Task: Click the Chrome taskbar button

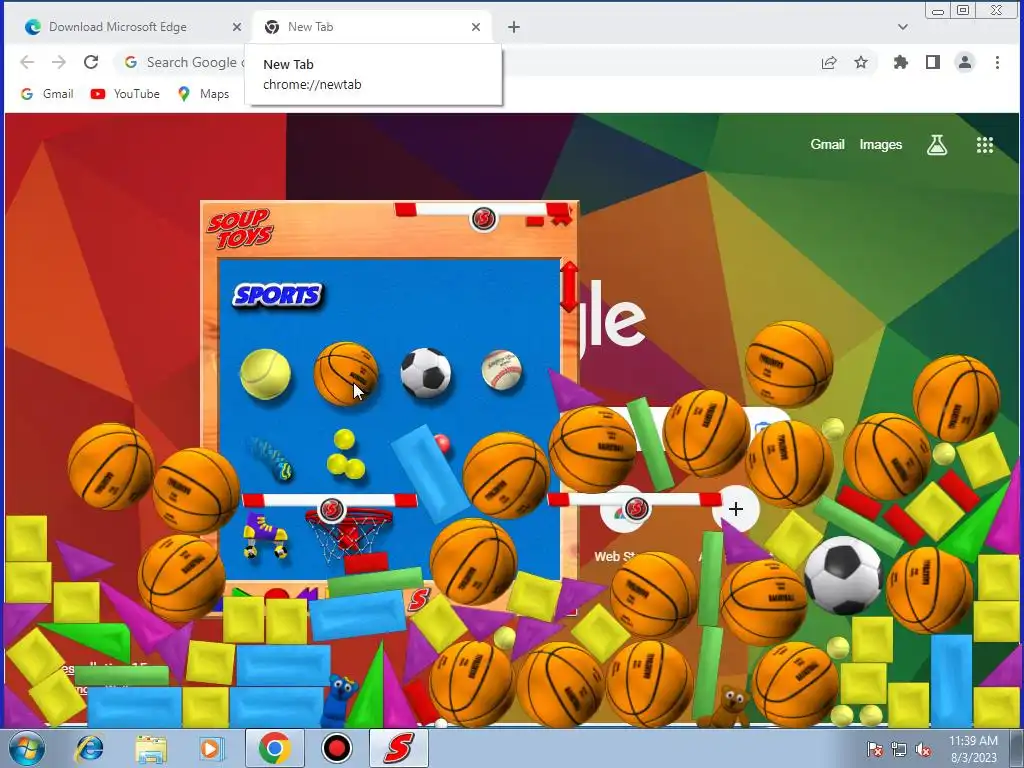Action: pyautogui.click(x=275, y=748)
